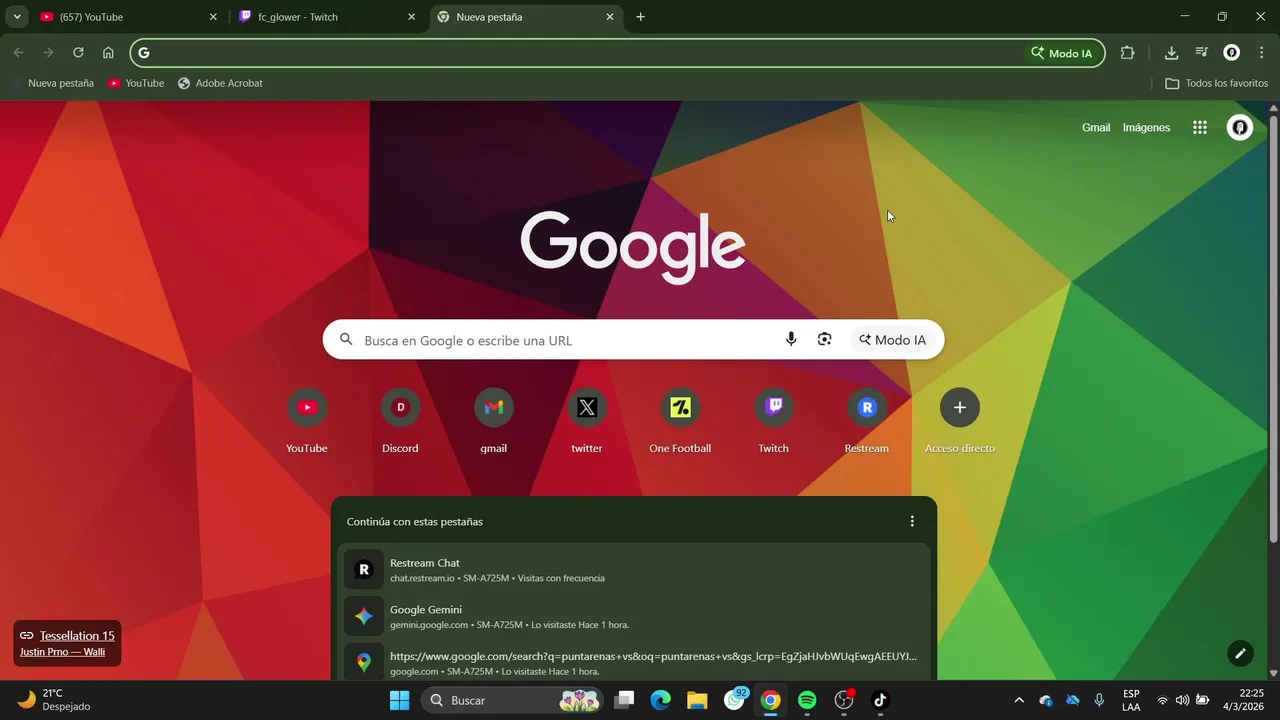
Task: Switch to the (657) YouTube tab
Action: tap(127, 17)
